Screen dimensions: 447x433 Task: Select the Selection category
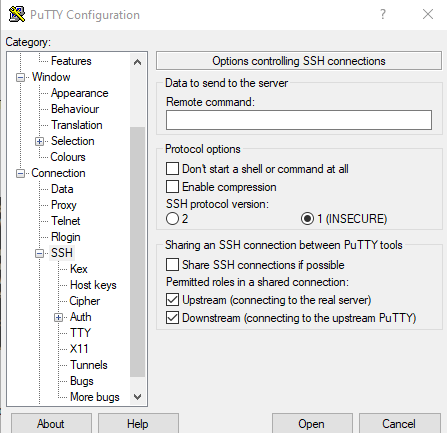click(73, 141)
